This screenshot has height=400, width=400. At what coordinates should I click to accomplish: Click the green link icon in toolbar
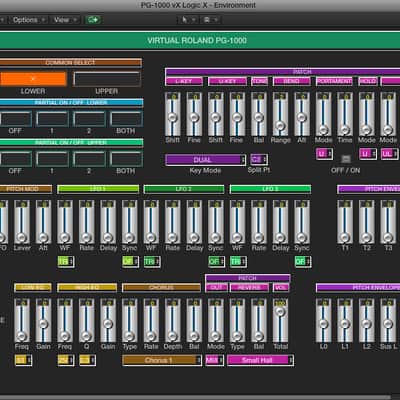(x=93, y=20)
